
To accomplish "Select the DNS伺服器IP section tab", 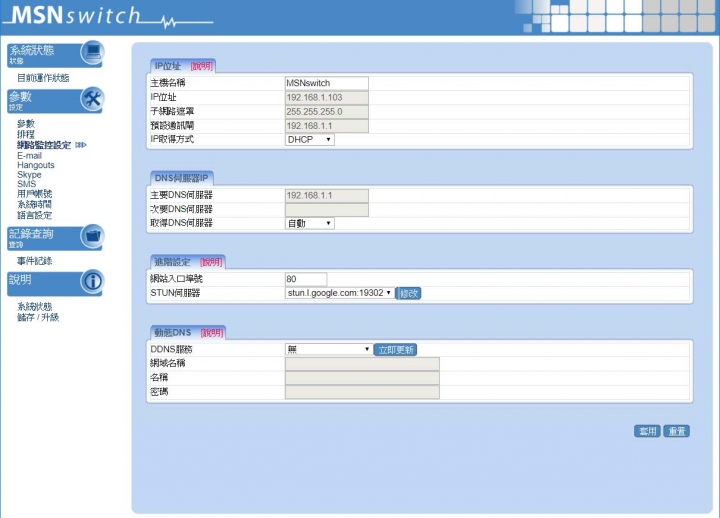I will pyautogui.click(x=181, y=178).
